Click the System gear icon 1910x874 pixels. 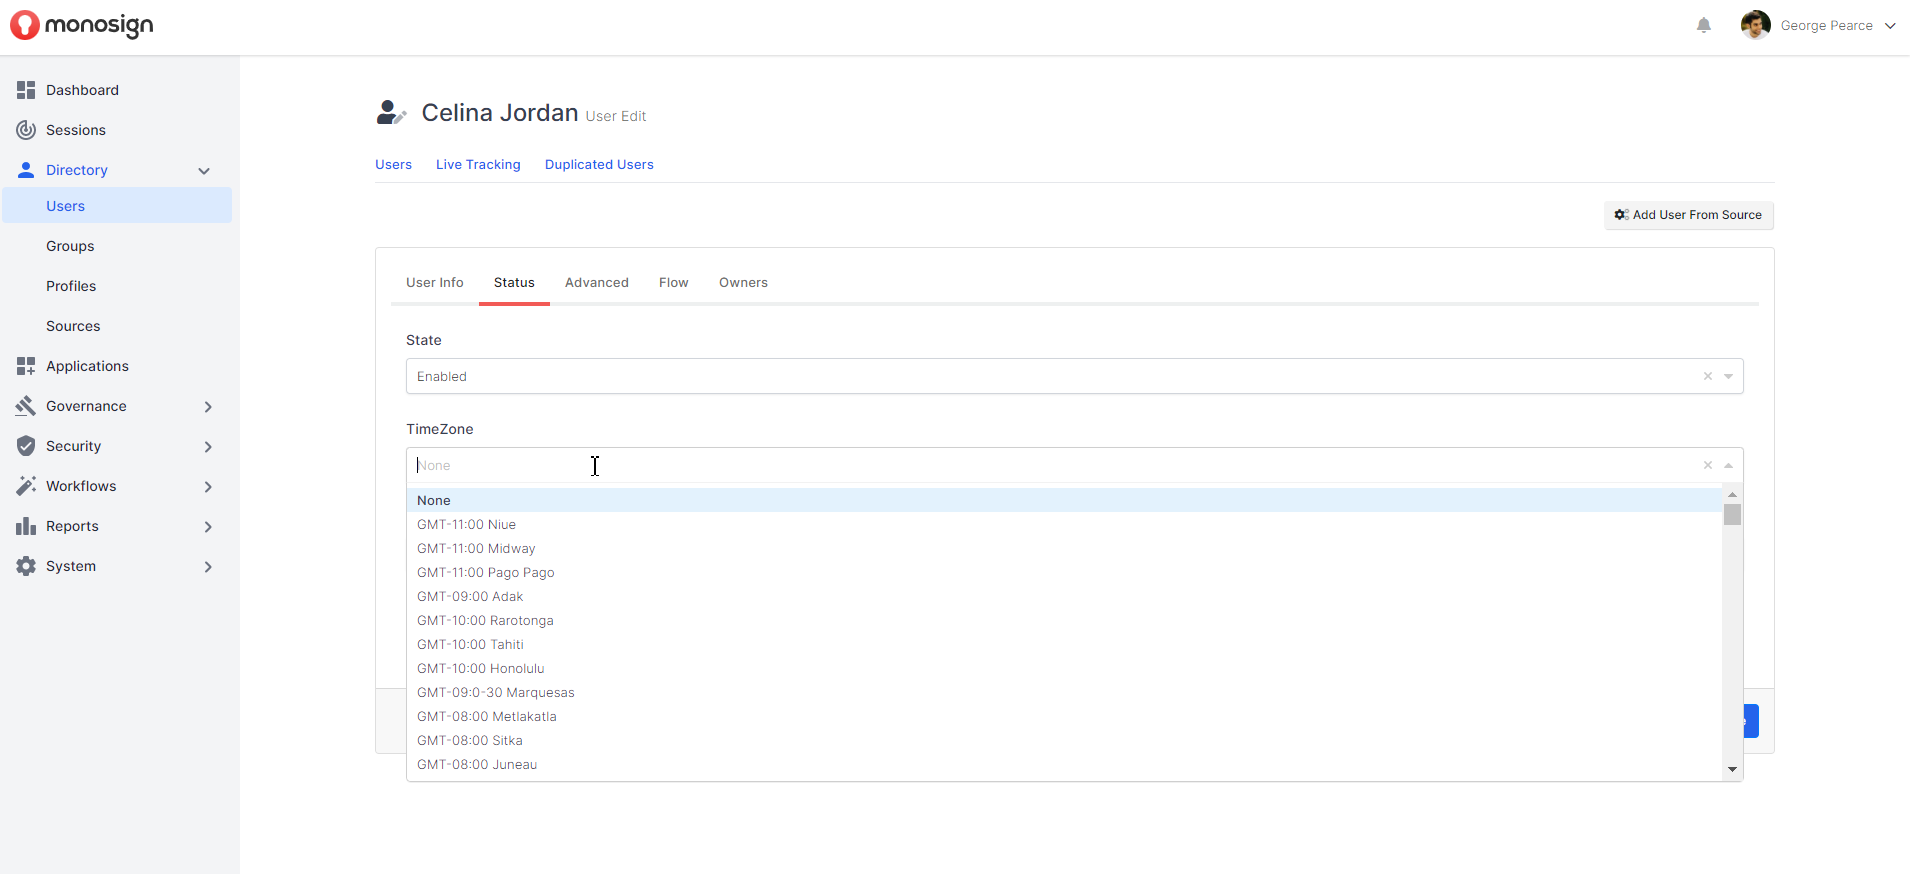click(x=26, y=566)
